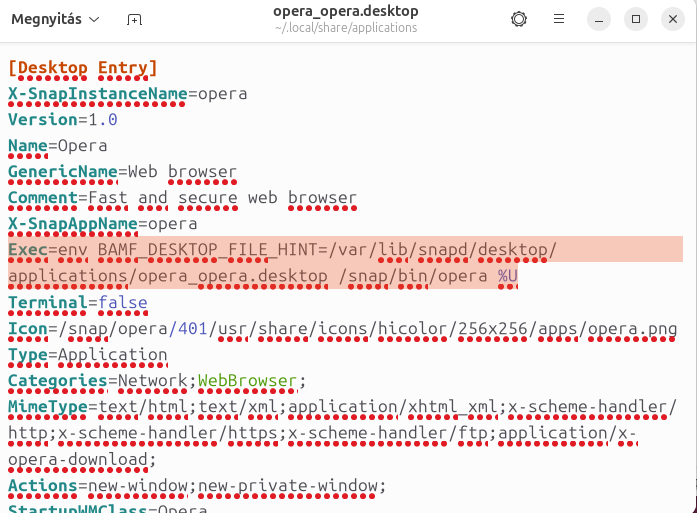Click the Actions=new-window;new-private-window; line
This screenshot has width=697, height=513.
pyautogui.click(x=197, y=486)
